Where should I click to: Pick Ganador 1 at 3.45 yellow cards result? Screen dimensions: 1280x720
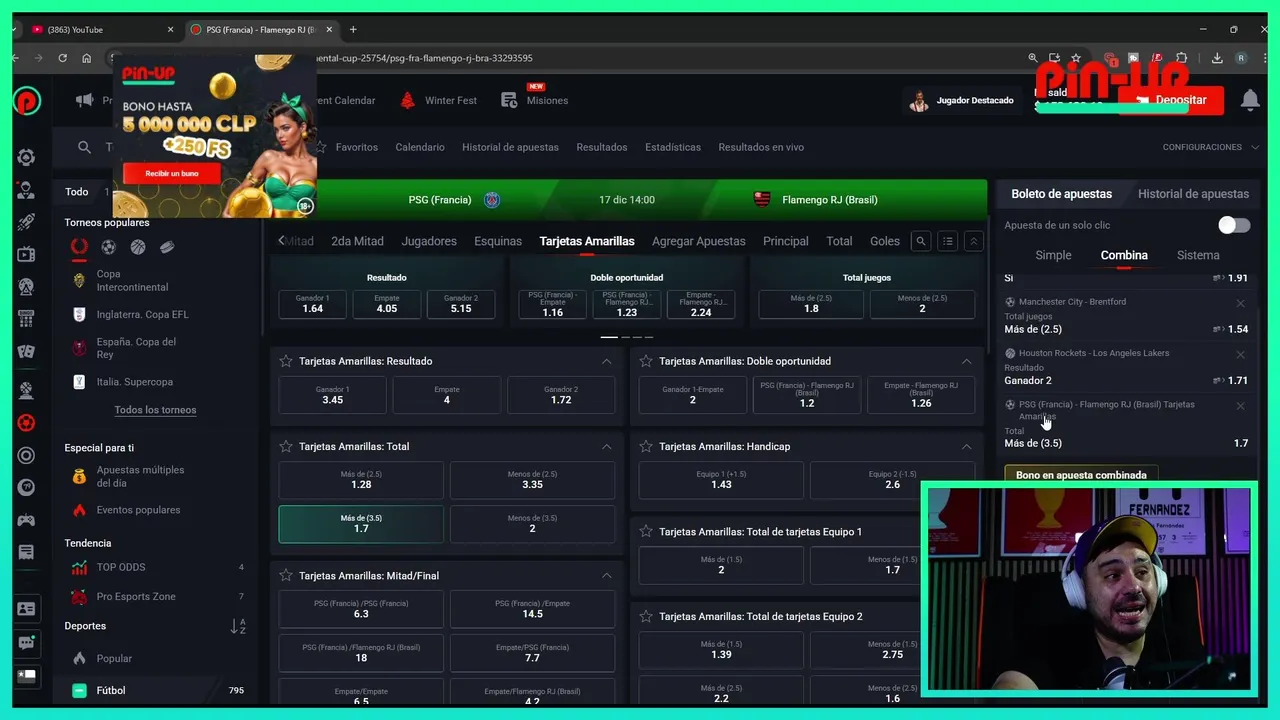tap(332, 395)
